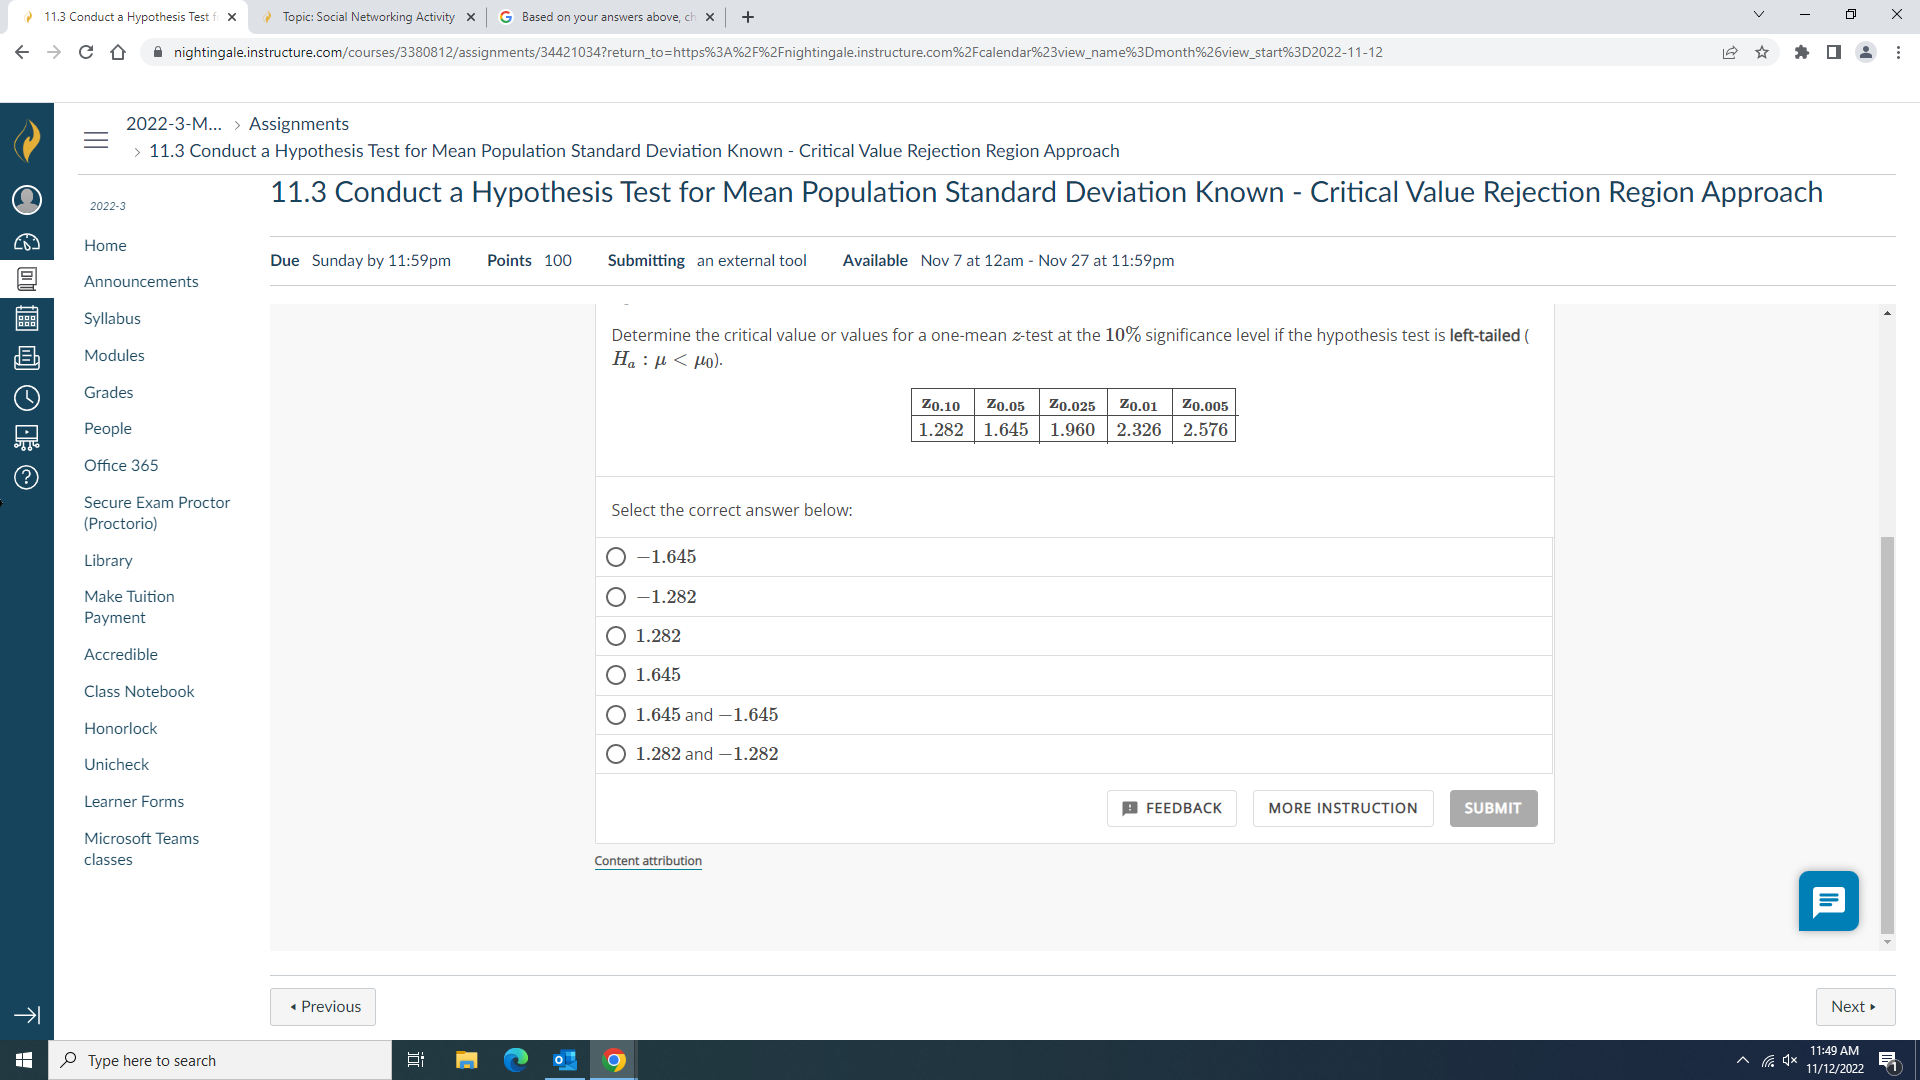Open Grades in course menu
This screenshot has width=1920, height=1080.
tap(108, 392)
